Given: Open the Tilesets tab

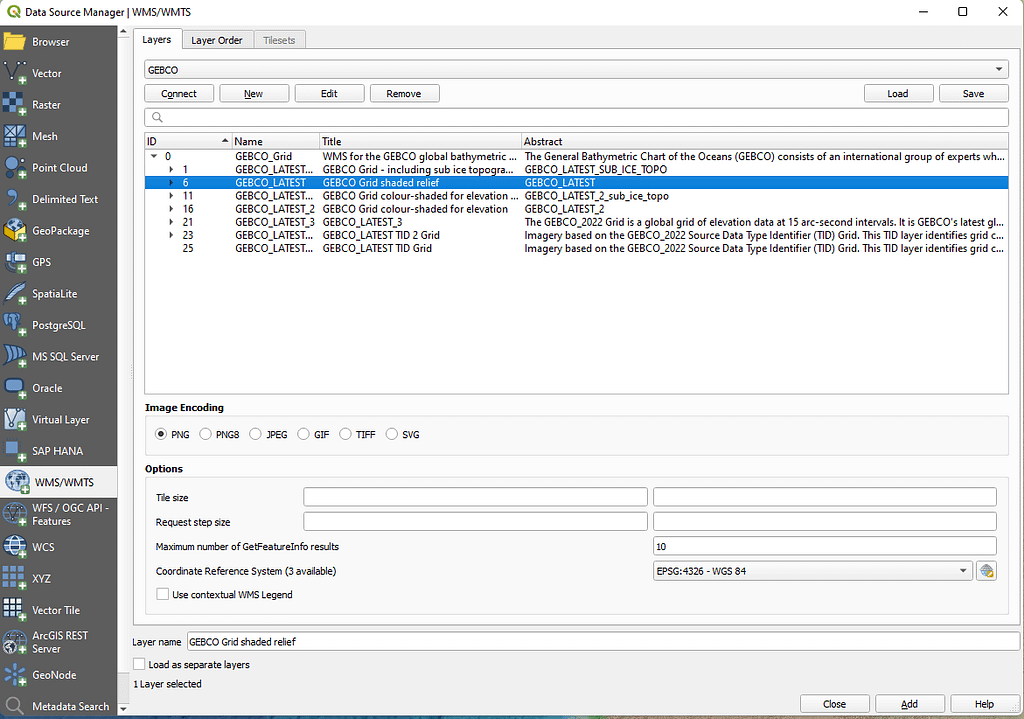Looking at the screenshot, I should click(279, 40).
